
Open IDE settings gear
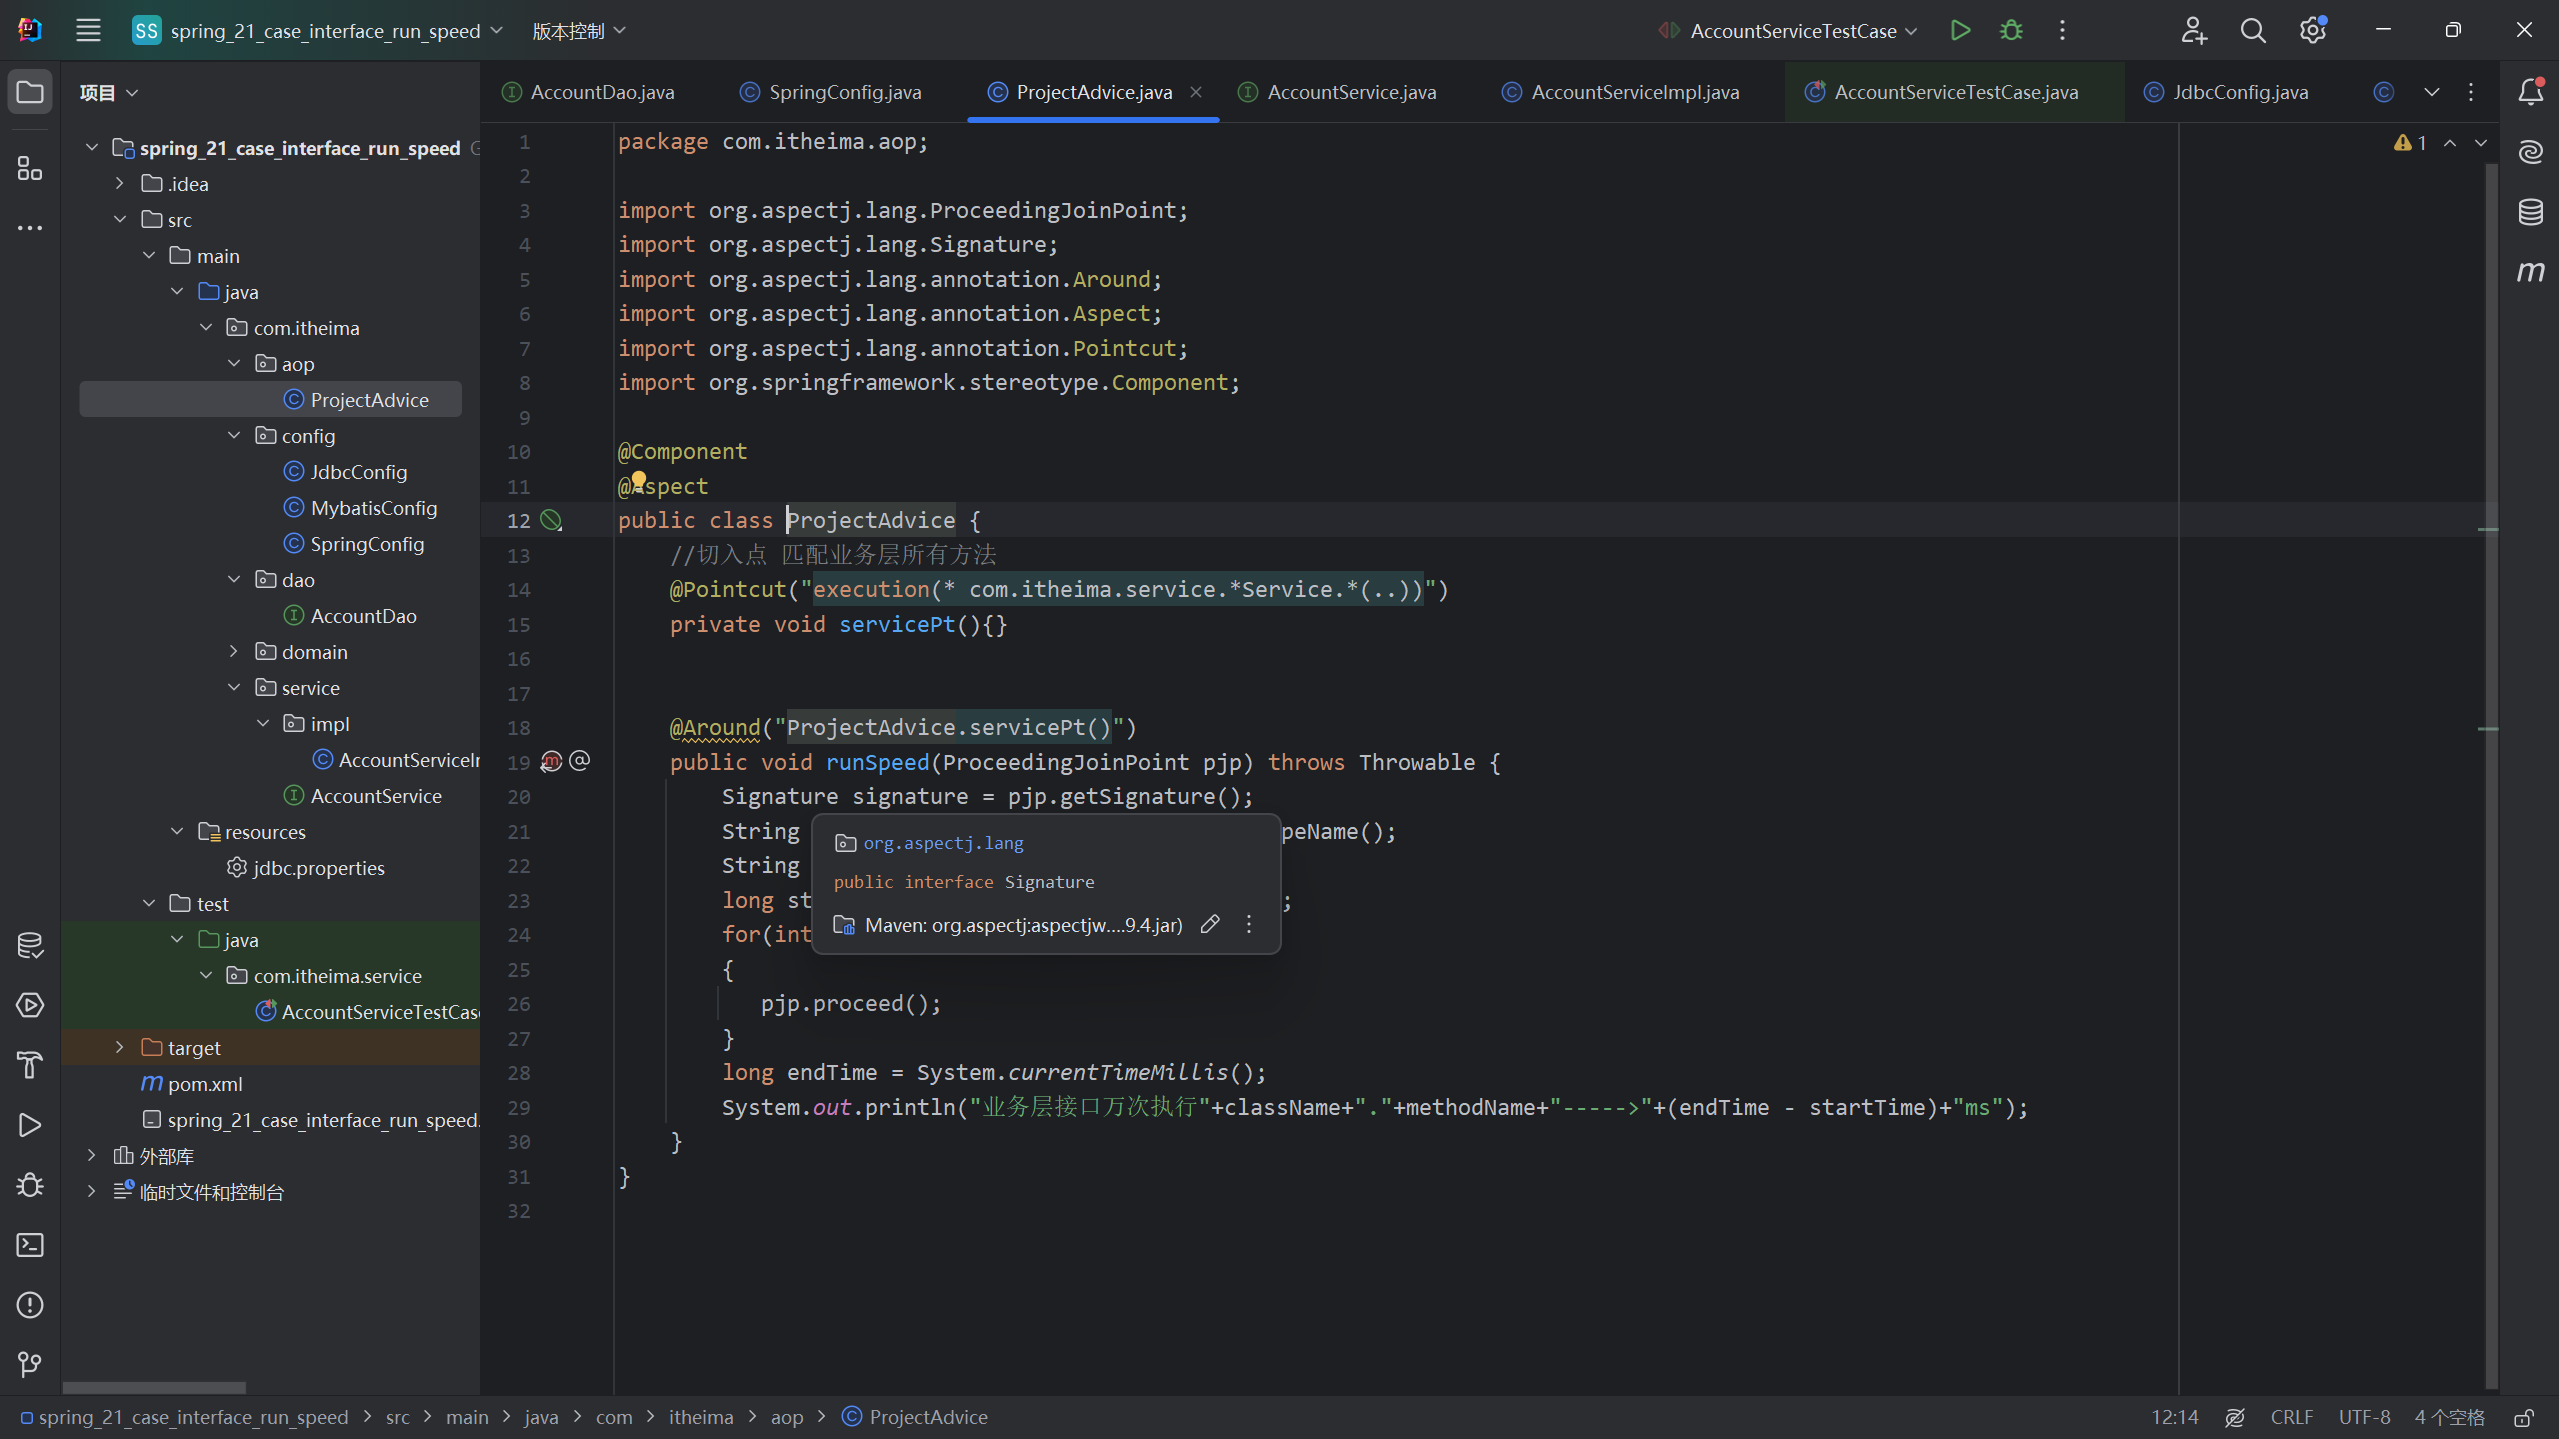click(x=2313, y=30)
